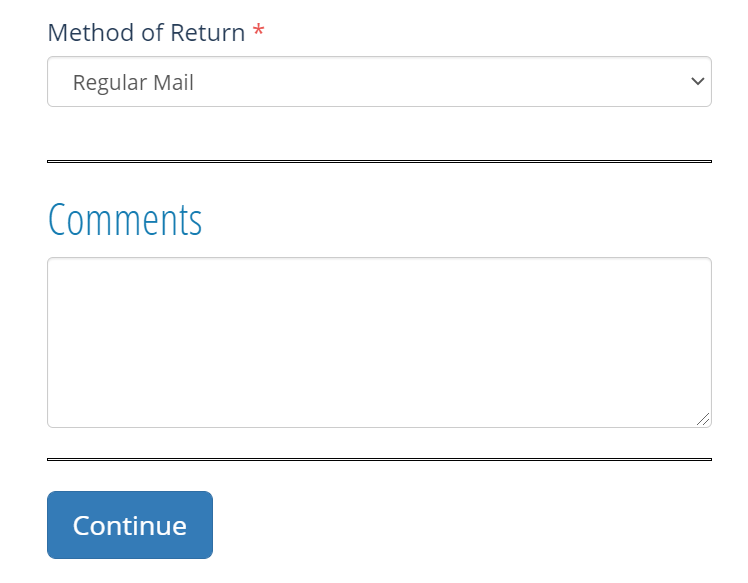The image size is (748, 583).
Task: Activate the large blank comments box
Action: [379, 343]
